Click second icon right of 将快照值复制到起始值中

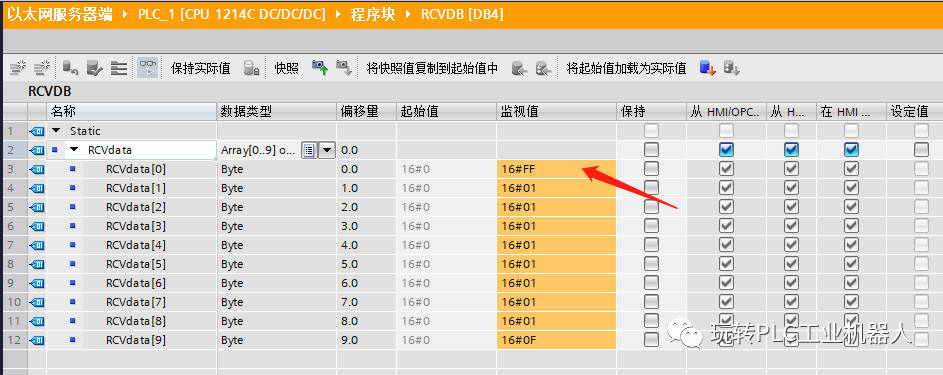(x=544, y=68)
